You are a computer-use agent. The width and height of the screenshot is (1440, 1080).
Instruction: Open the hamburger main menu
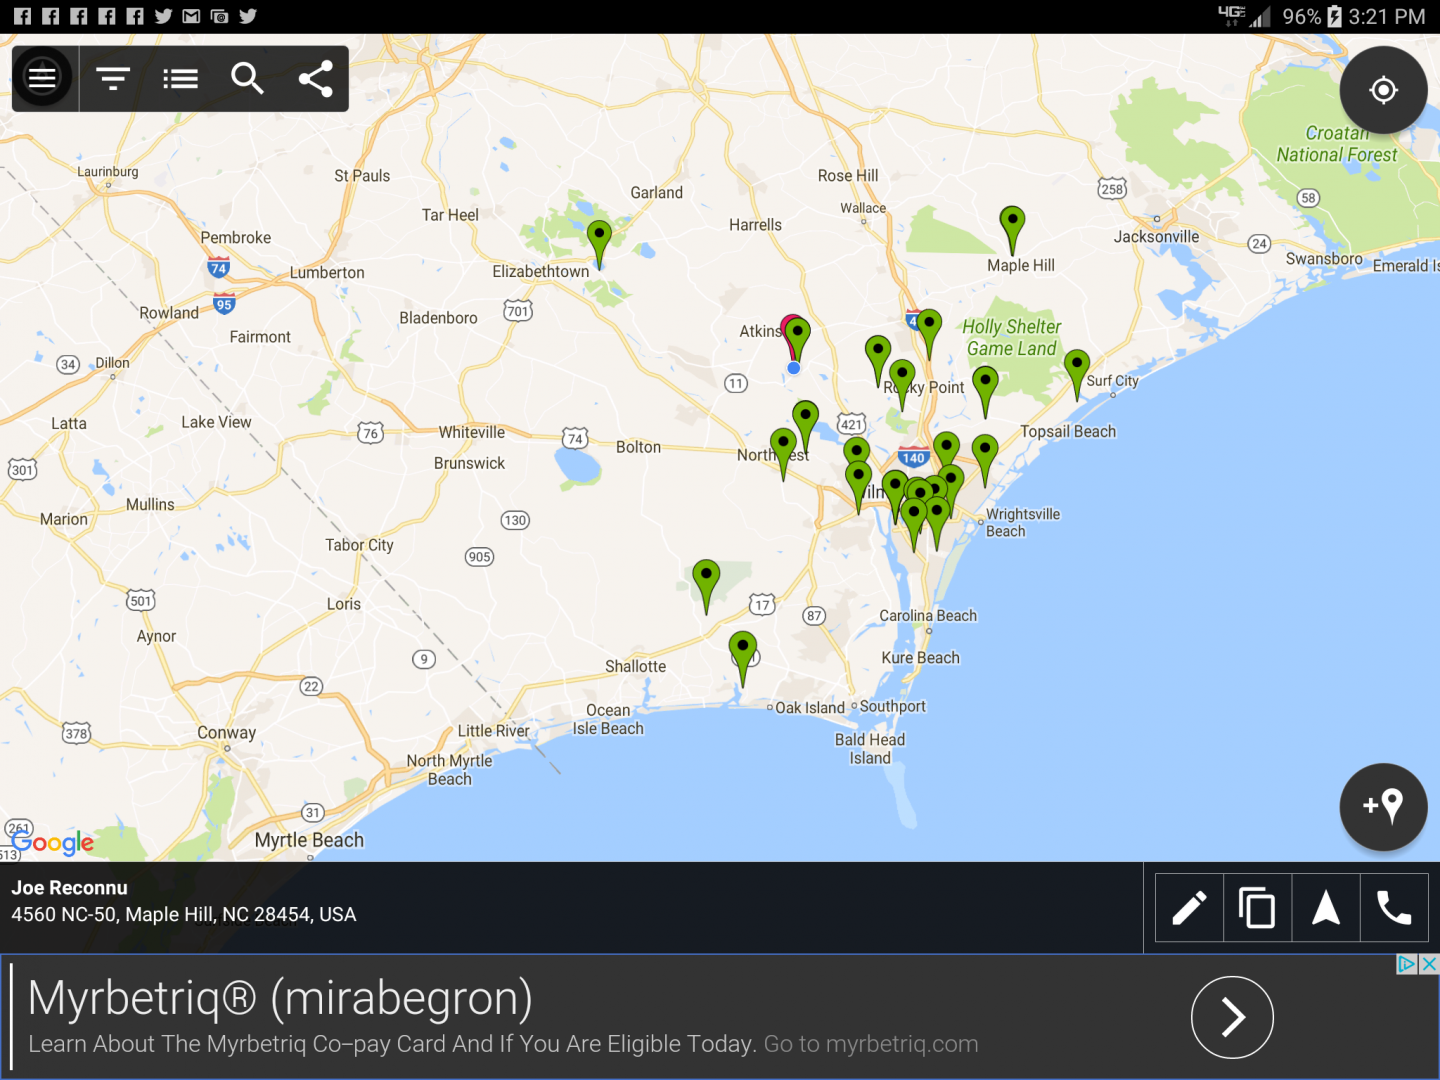click(x=42, y=77)
